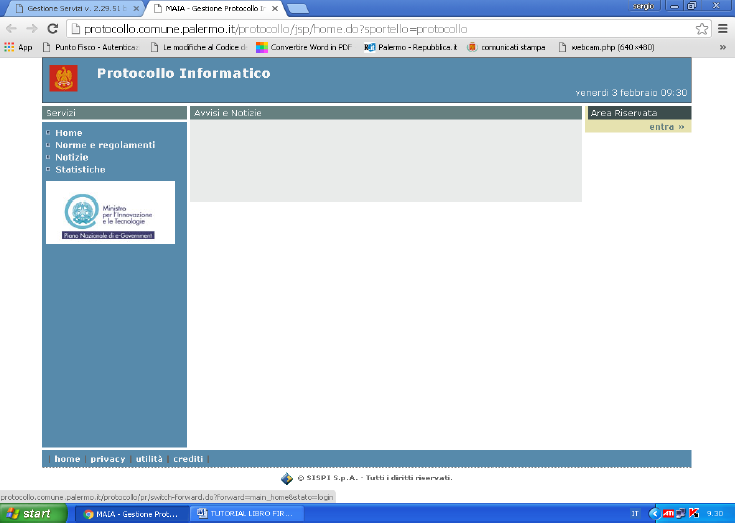Click the browser forward arrow
Viewport: 736px width, 523px height.
32,29
